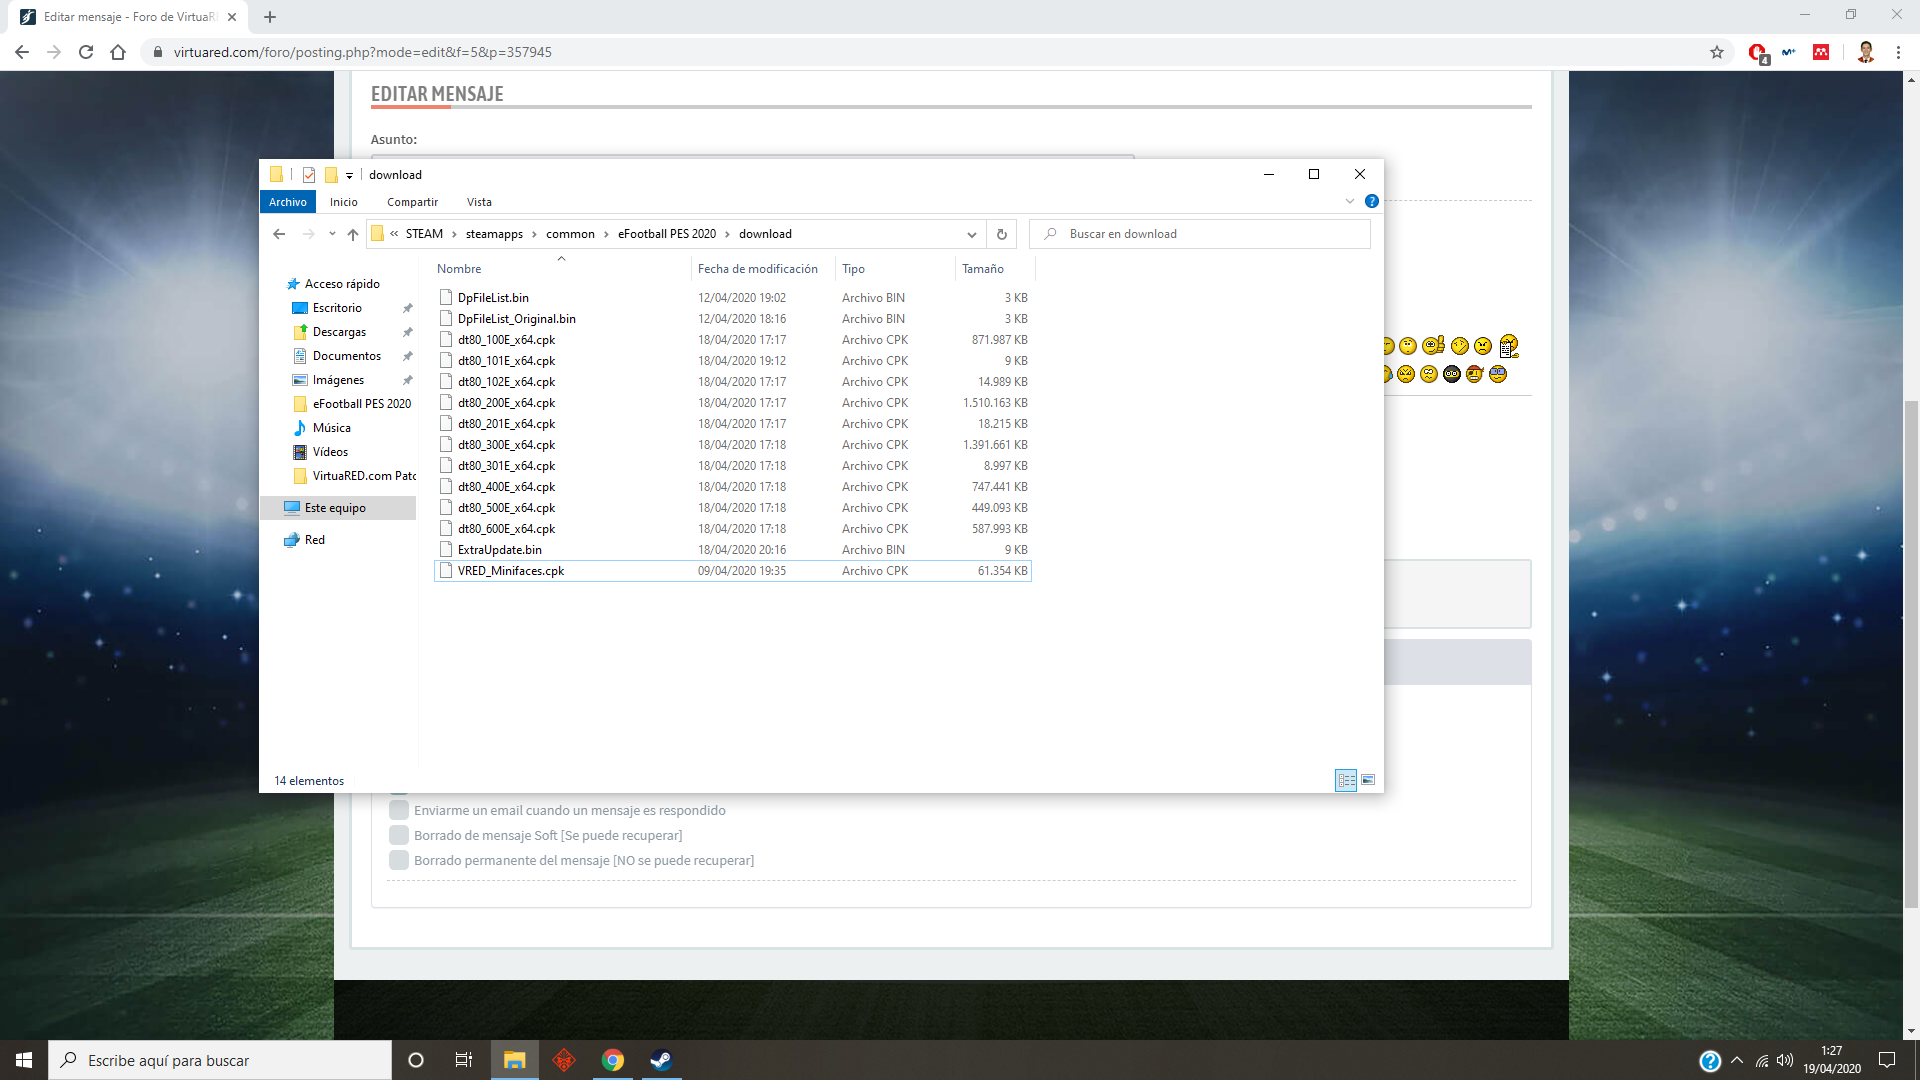This screenshot has width=1920, height=1080.
Task: Click the refresh button in Explorer address bar
Action: 1001,234
